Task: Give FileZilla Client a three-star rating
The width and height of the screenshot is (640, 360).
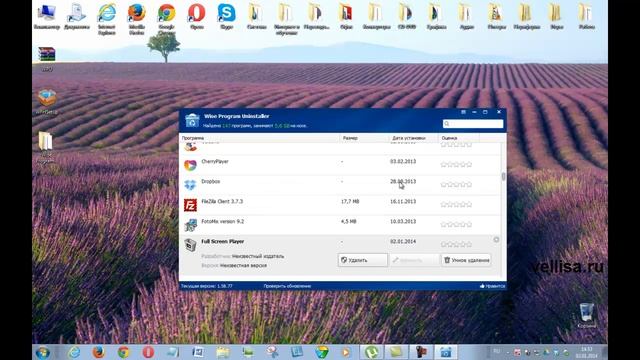Action: click(x=456, y=204)
